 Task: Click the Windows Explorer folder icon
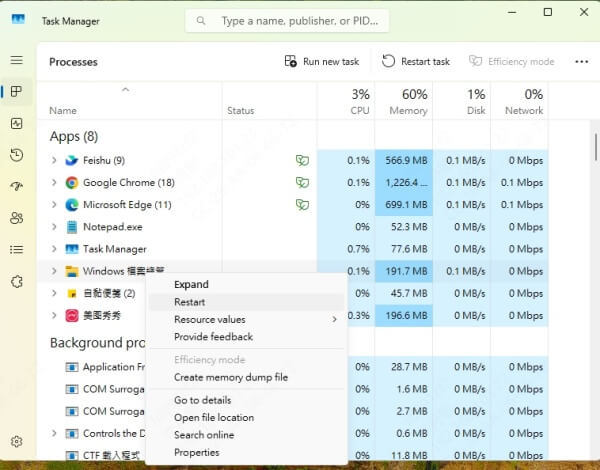(x=72, y=271)
